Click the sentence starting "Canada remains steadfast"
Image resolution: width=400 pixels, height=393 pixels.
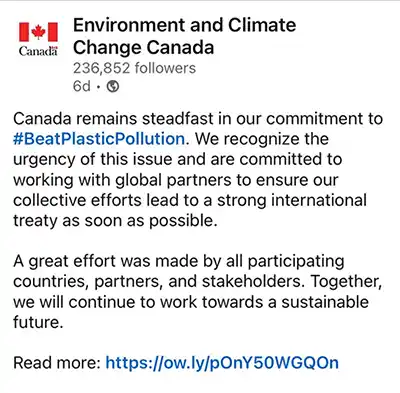[198, 129]
